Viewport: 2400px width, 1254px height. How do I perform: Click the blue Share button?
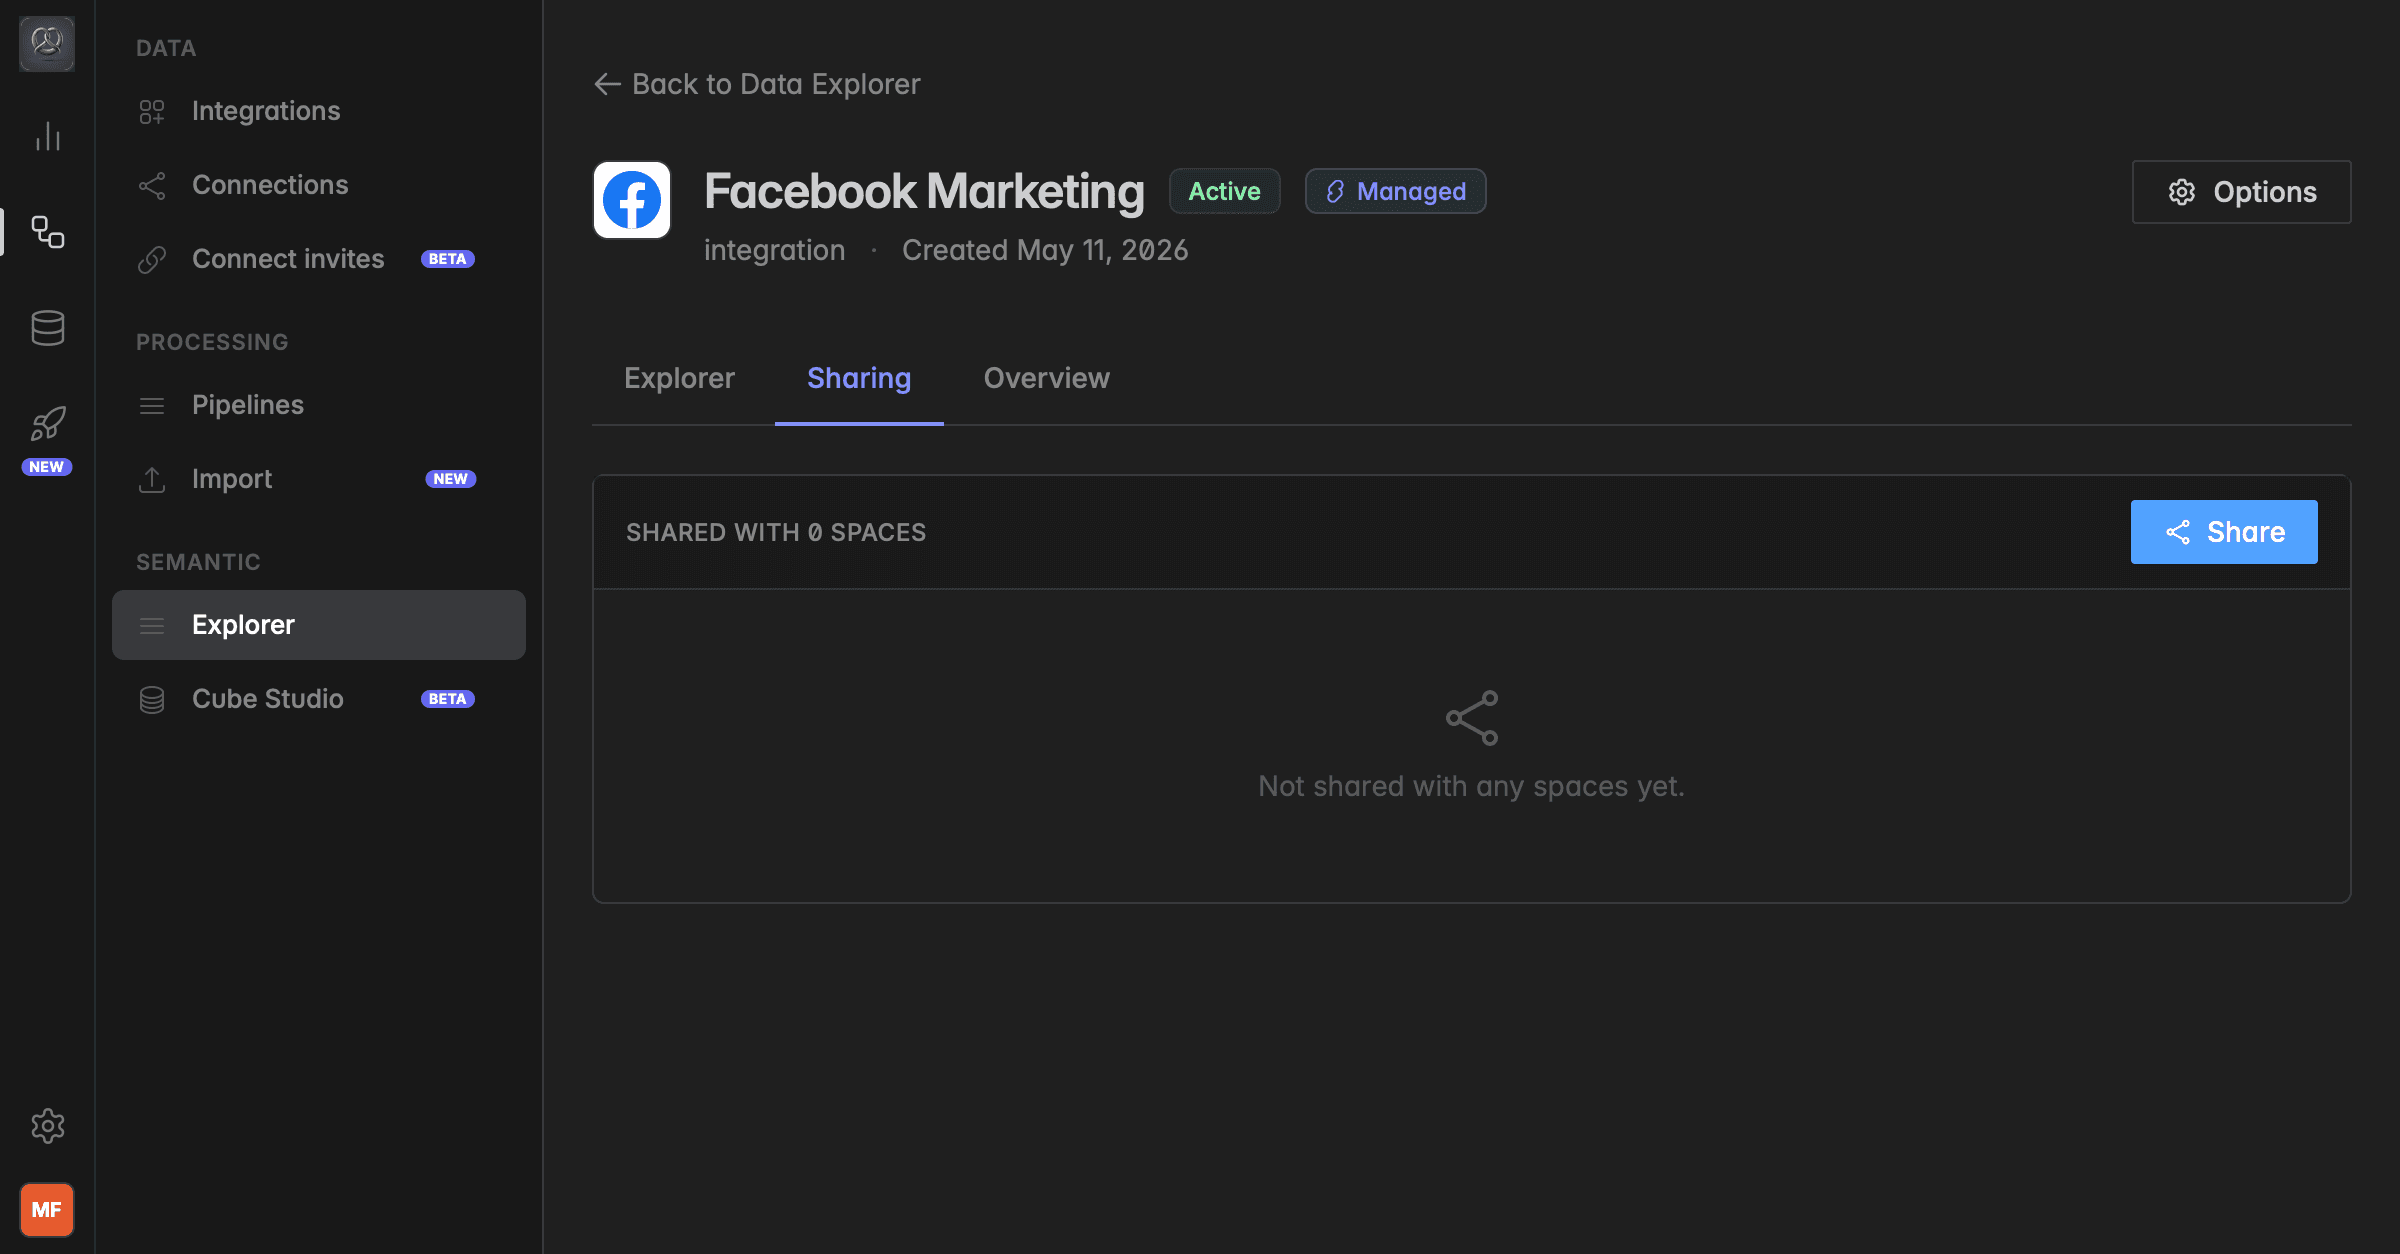(x=2224, y=532)
